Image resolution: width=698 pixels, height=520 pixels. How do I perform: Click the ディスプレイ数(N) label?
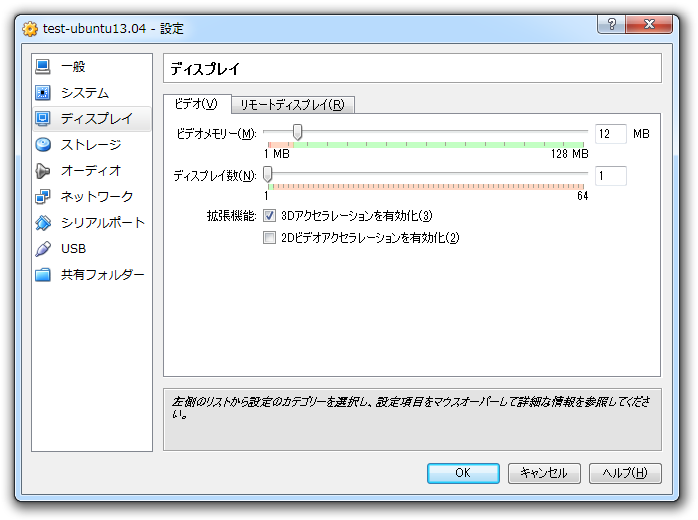(x=215, y=176)
